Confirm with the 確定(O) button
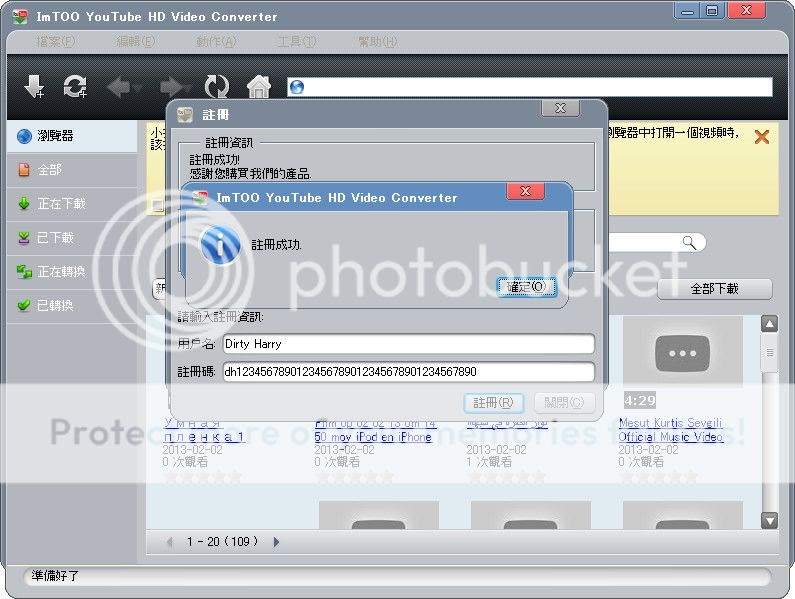Viewport: 795px width, 599px height. point(526,287)
